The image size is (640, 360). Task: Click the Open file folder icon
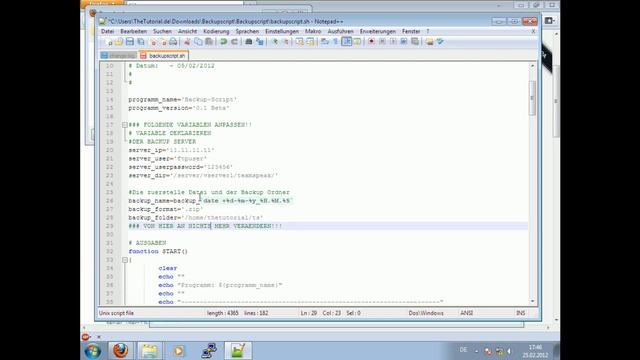tap(119, 42)
